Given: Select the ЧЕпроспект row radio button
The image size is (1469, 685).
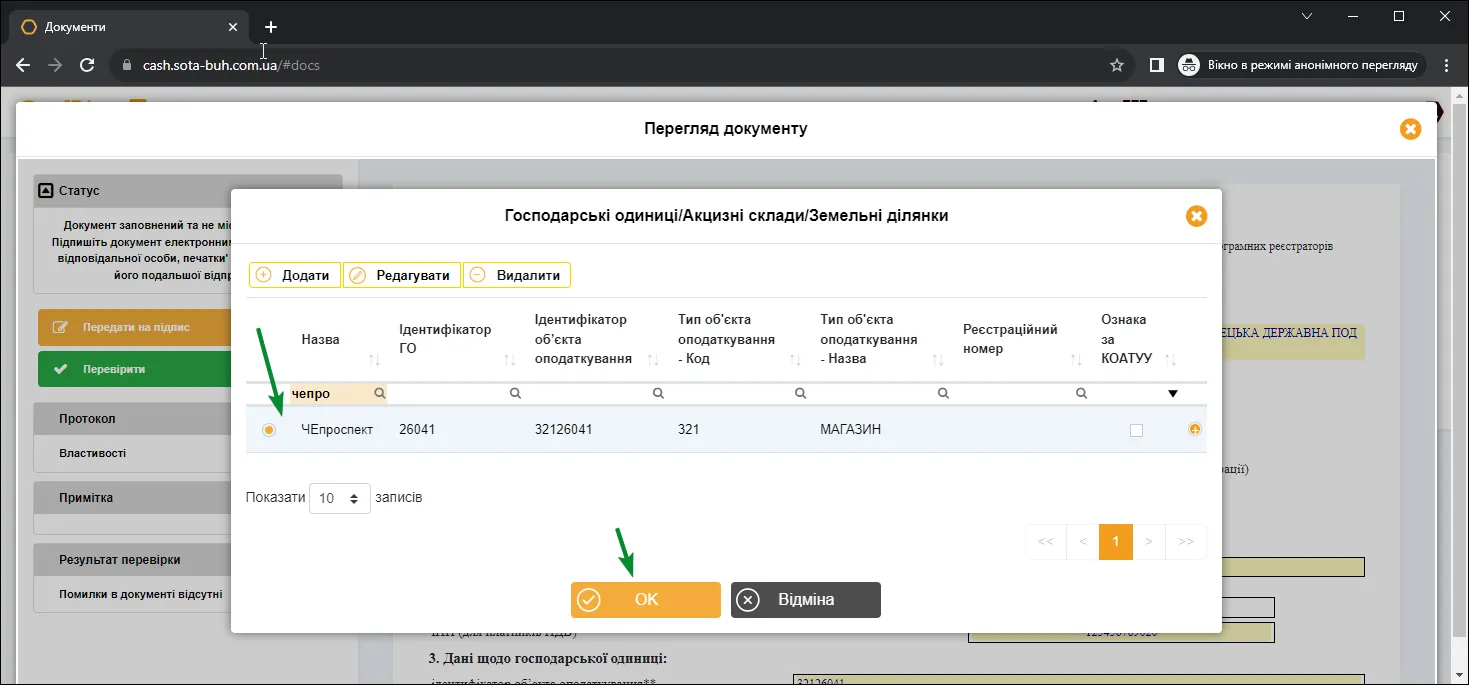Looking at the screenshot, I should point(269,430).
